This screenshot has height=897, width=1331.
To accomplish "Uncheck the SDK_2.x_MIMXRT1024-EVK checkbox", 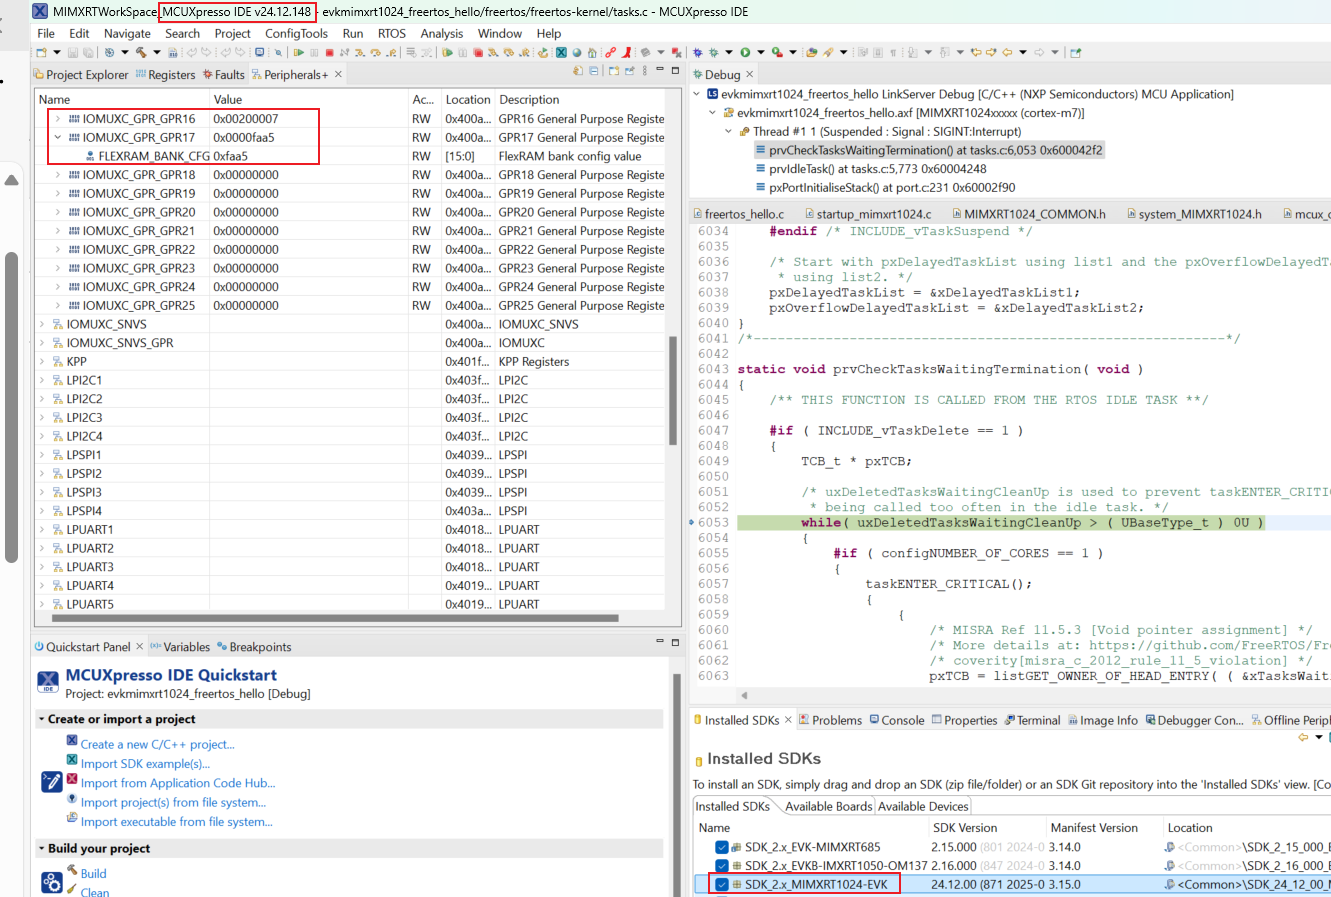I will [x=721, y=885].
